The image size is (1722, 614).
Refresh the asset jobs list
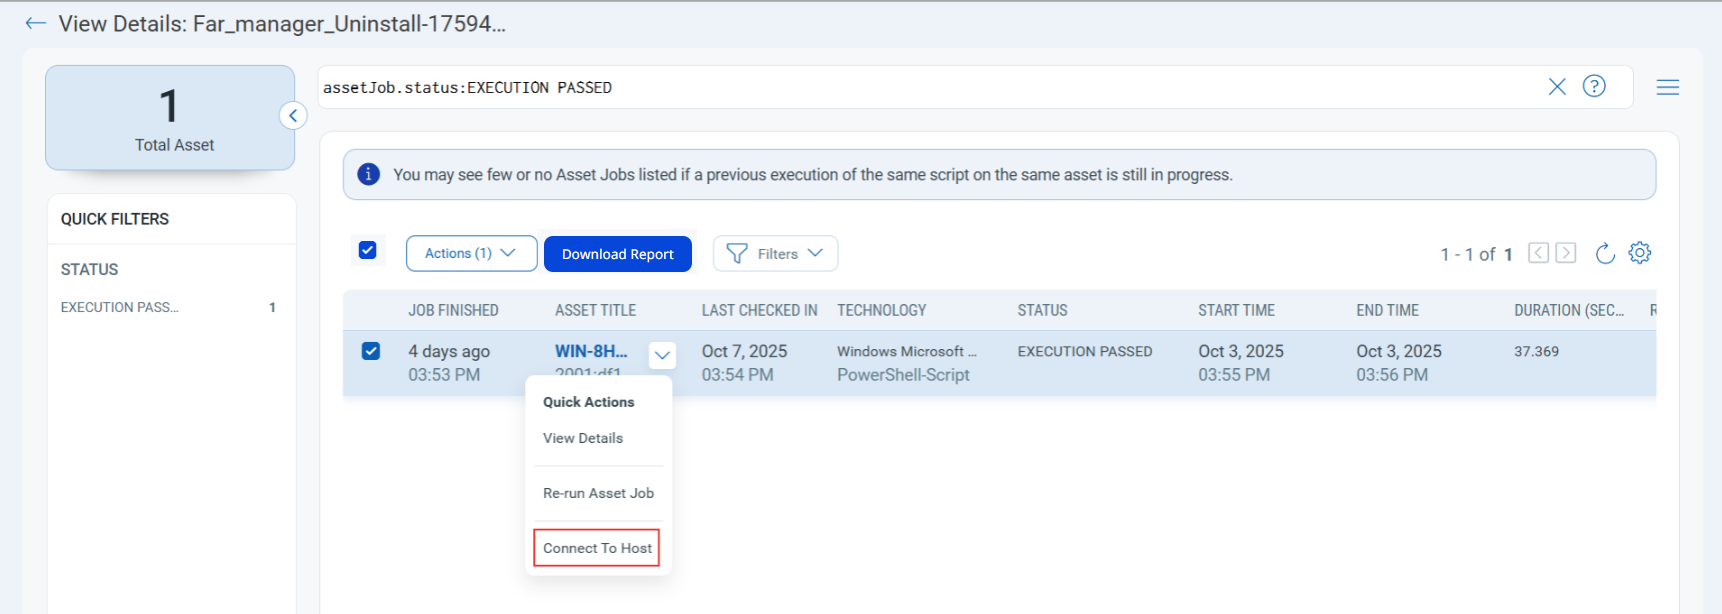click(1605, 253)
